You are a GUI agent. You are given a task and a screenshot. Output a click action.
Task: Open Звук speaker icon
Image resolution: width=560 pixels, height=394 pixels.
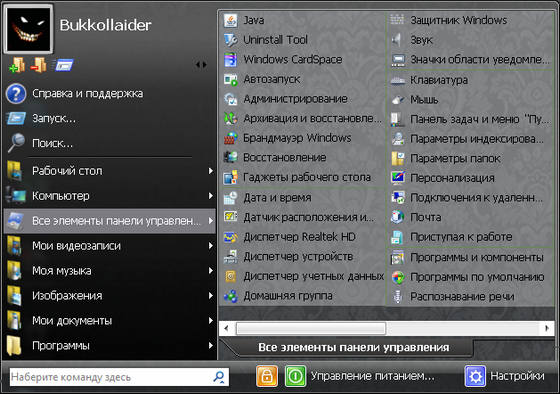coord(398,40)
